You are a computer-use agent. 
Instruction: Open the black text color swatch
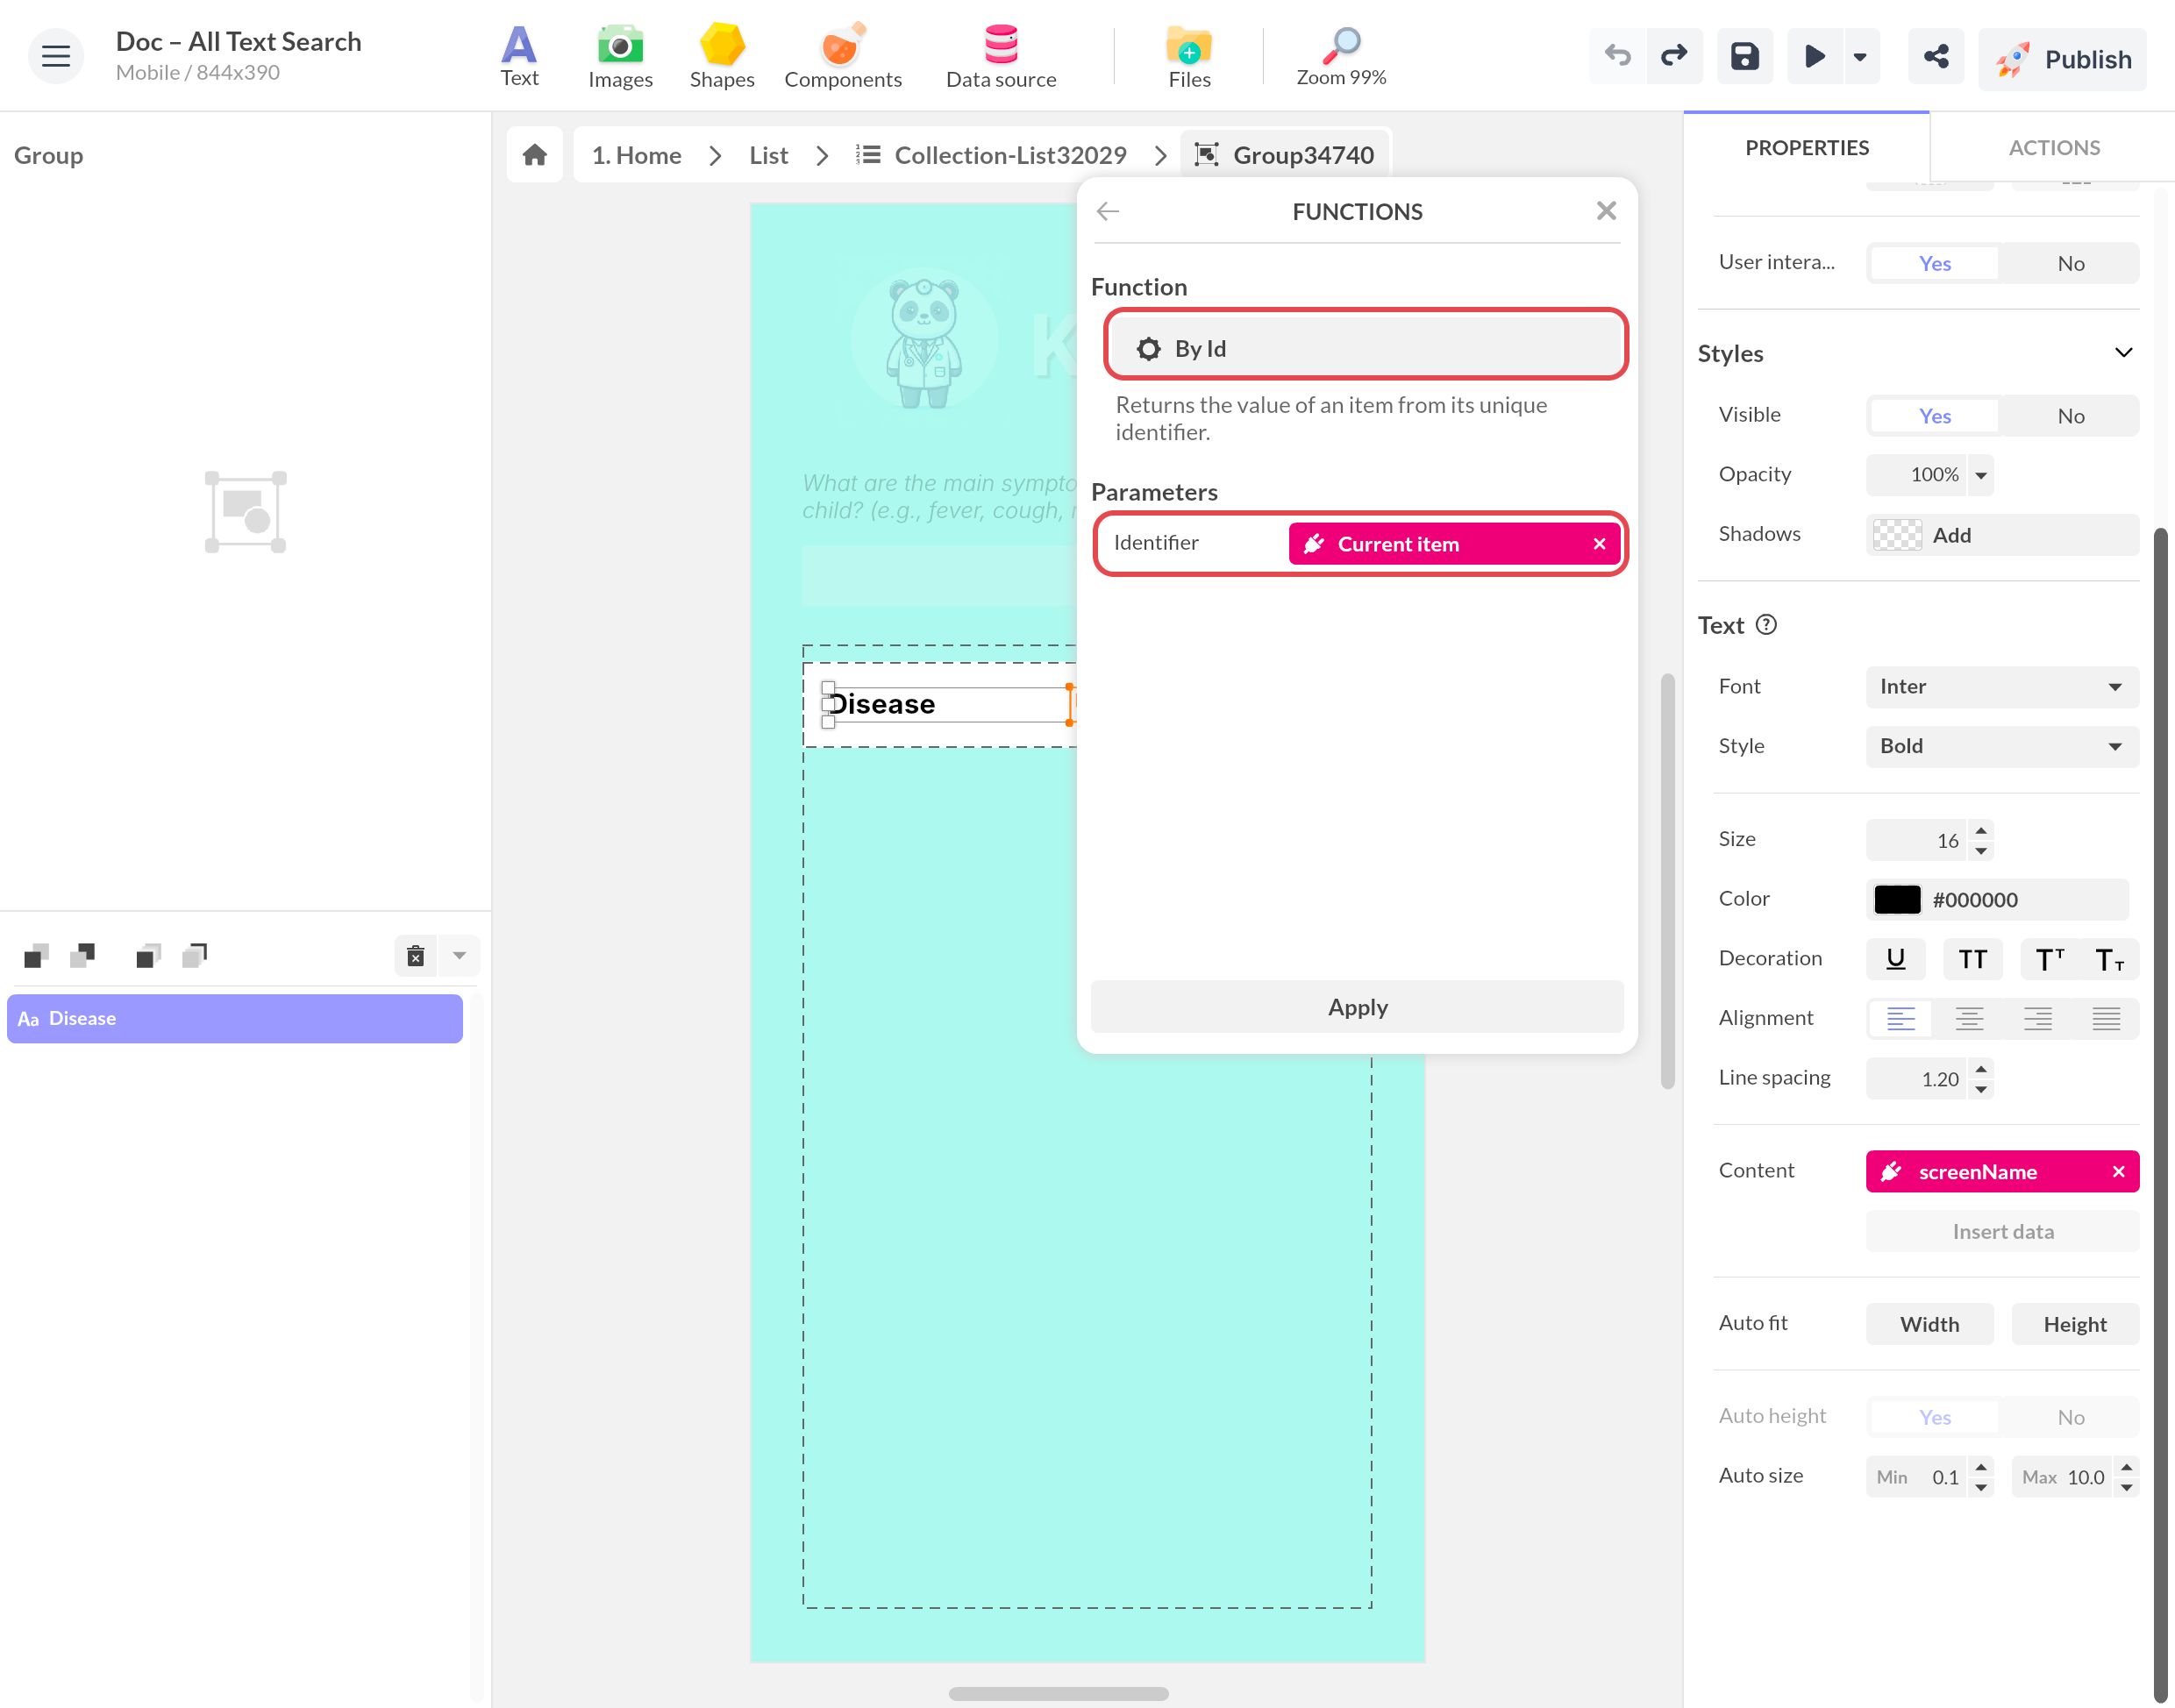(x=1896, y=899)
